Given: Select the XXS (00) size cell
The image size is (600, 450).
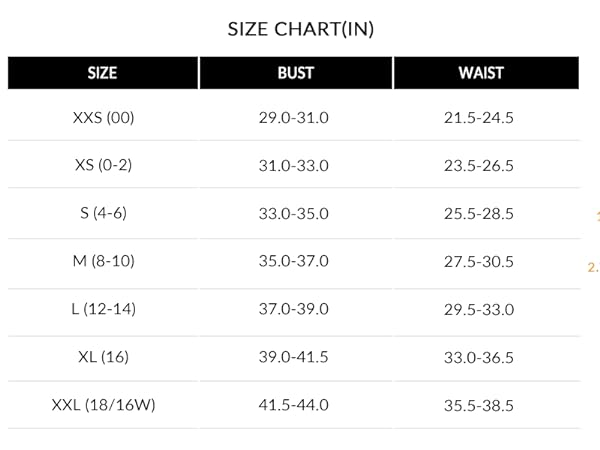Looking at the screenshot, I should 103,117.
